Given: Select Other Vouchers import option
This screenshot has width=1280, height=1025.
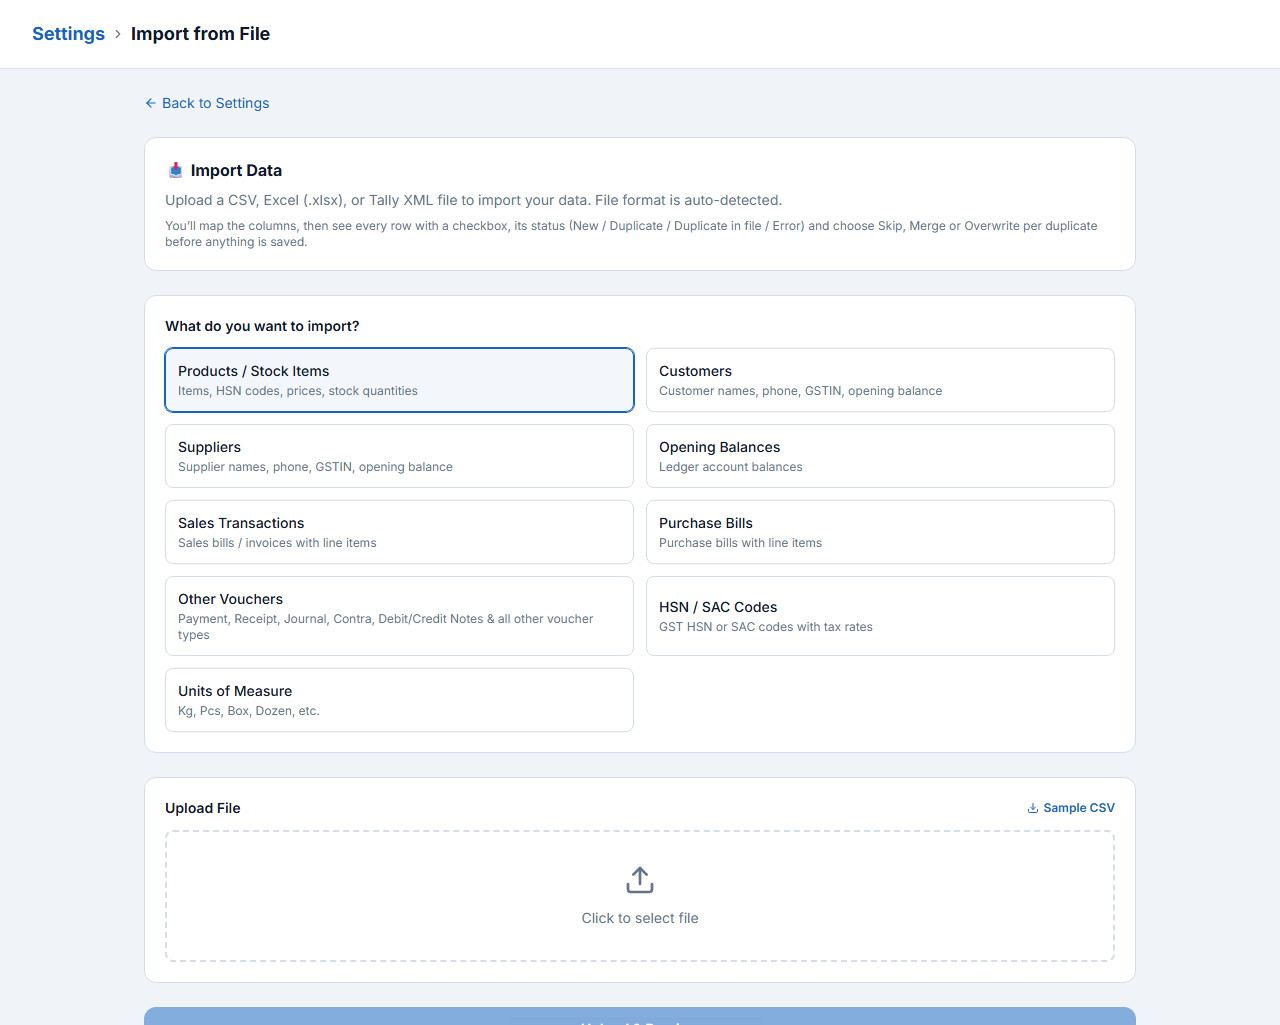Looking at the screenshot, I should pyautogui.click(x=399, y=616).
